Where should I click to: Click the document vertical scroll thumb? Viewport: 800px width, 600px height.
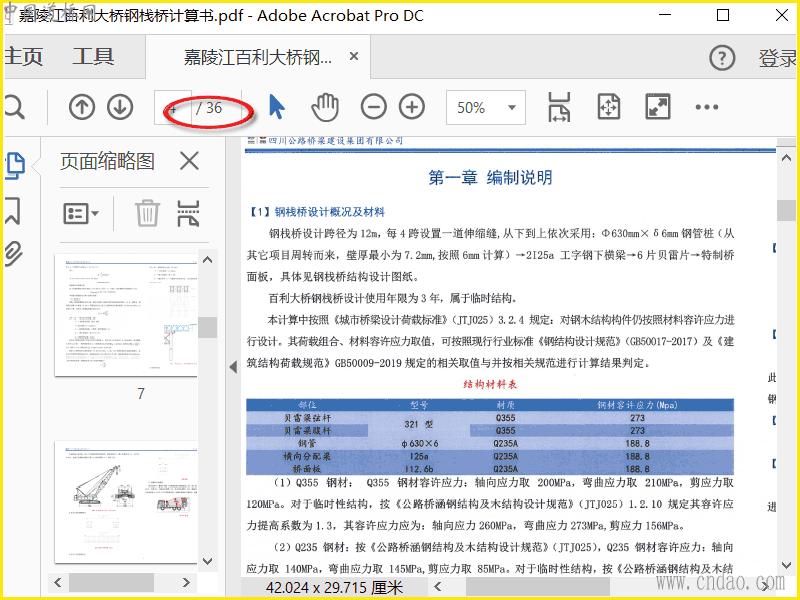[787, 210]
